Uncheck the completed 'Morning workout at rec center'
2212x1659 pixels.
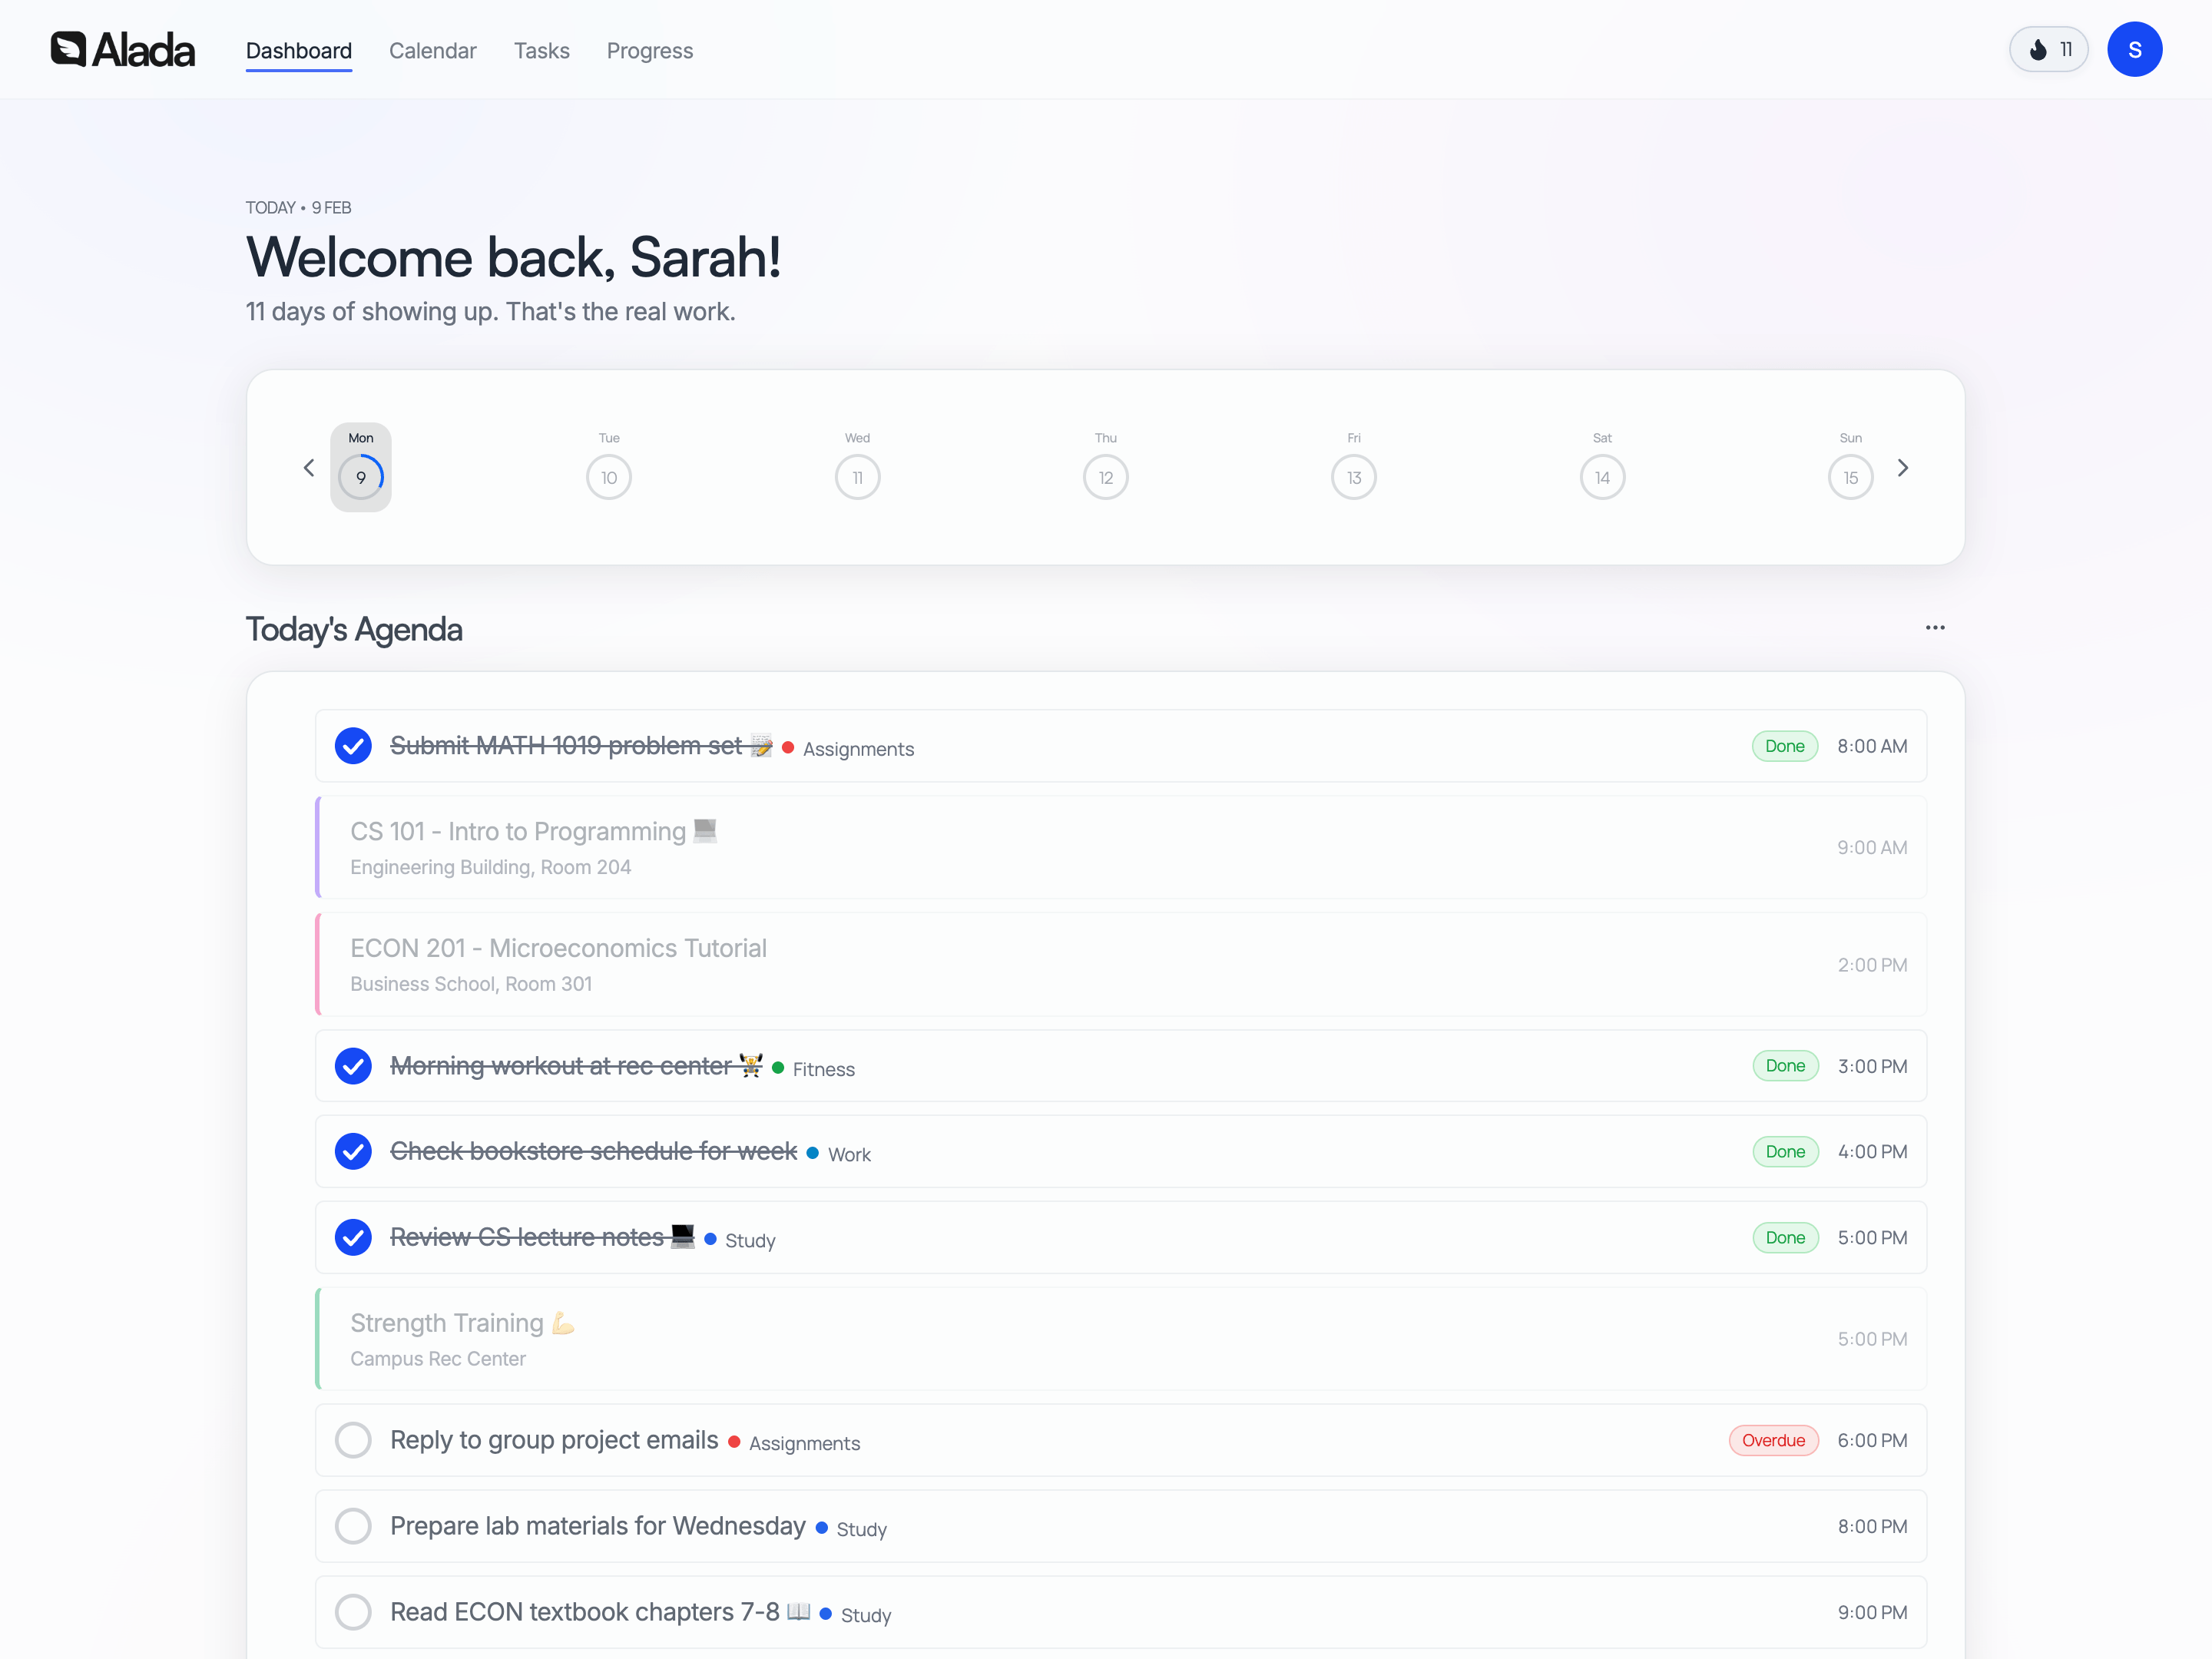[x=353, y=1066]
